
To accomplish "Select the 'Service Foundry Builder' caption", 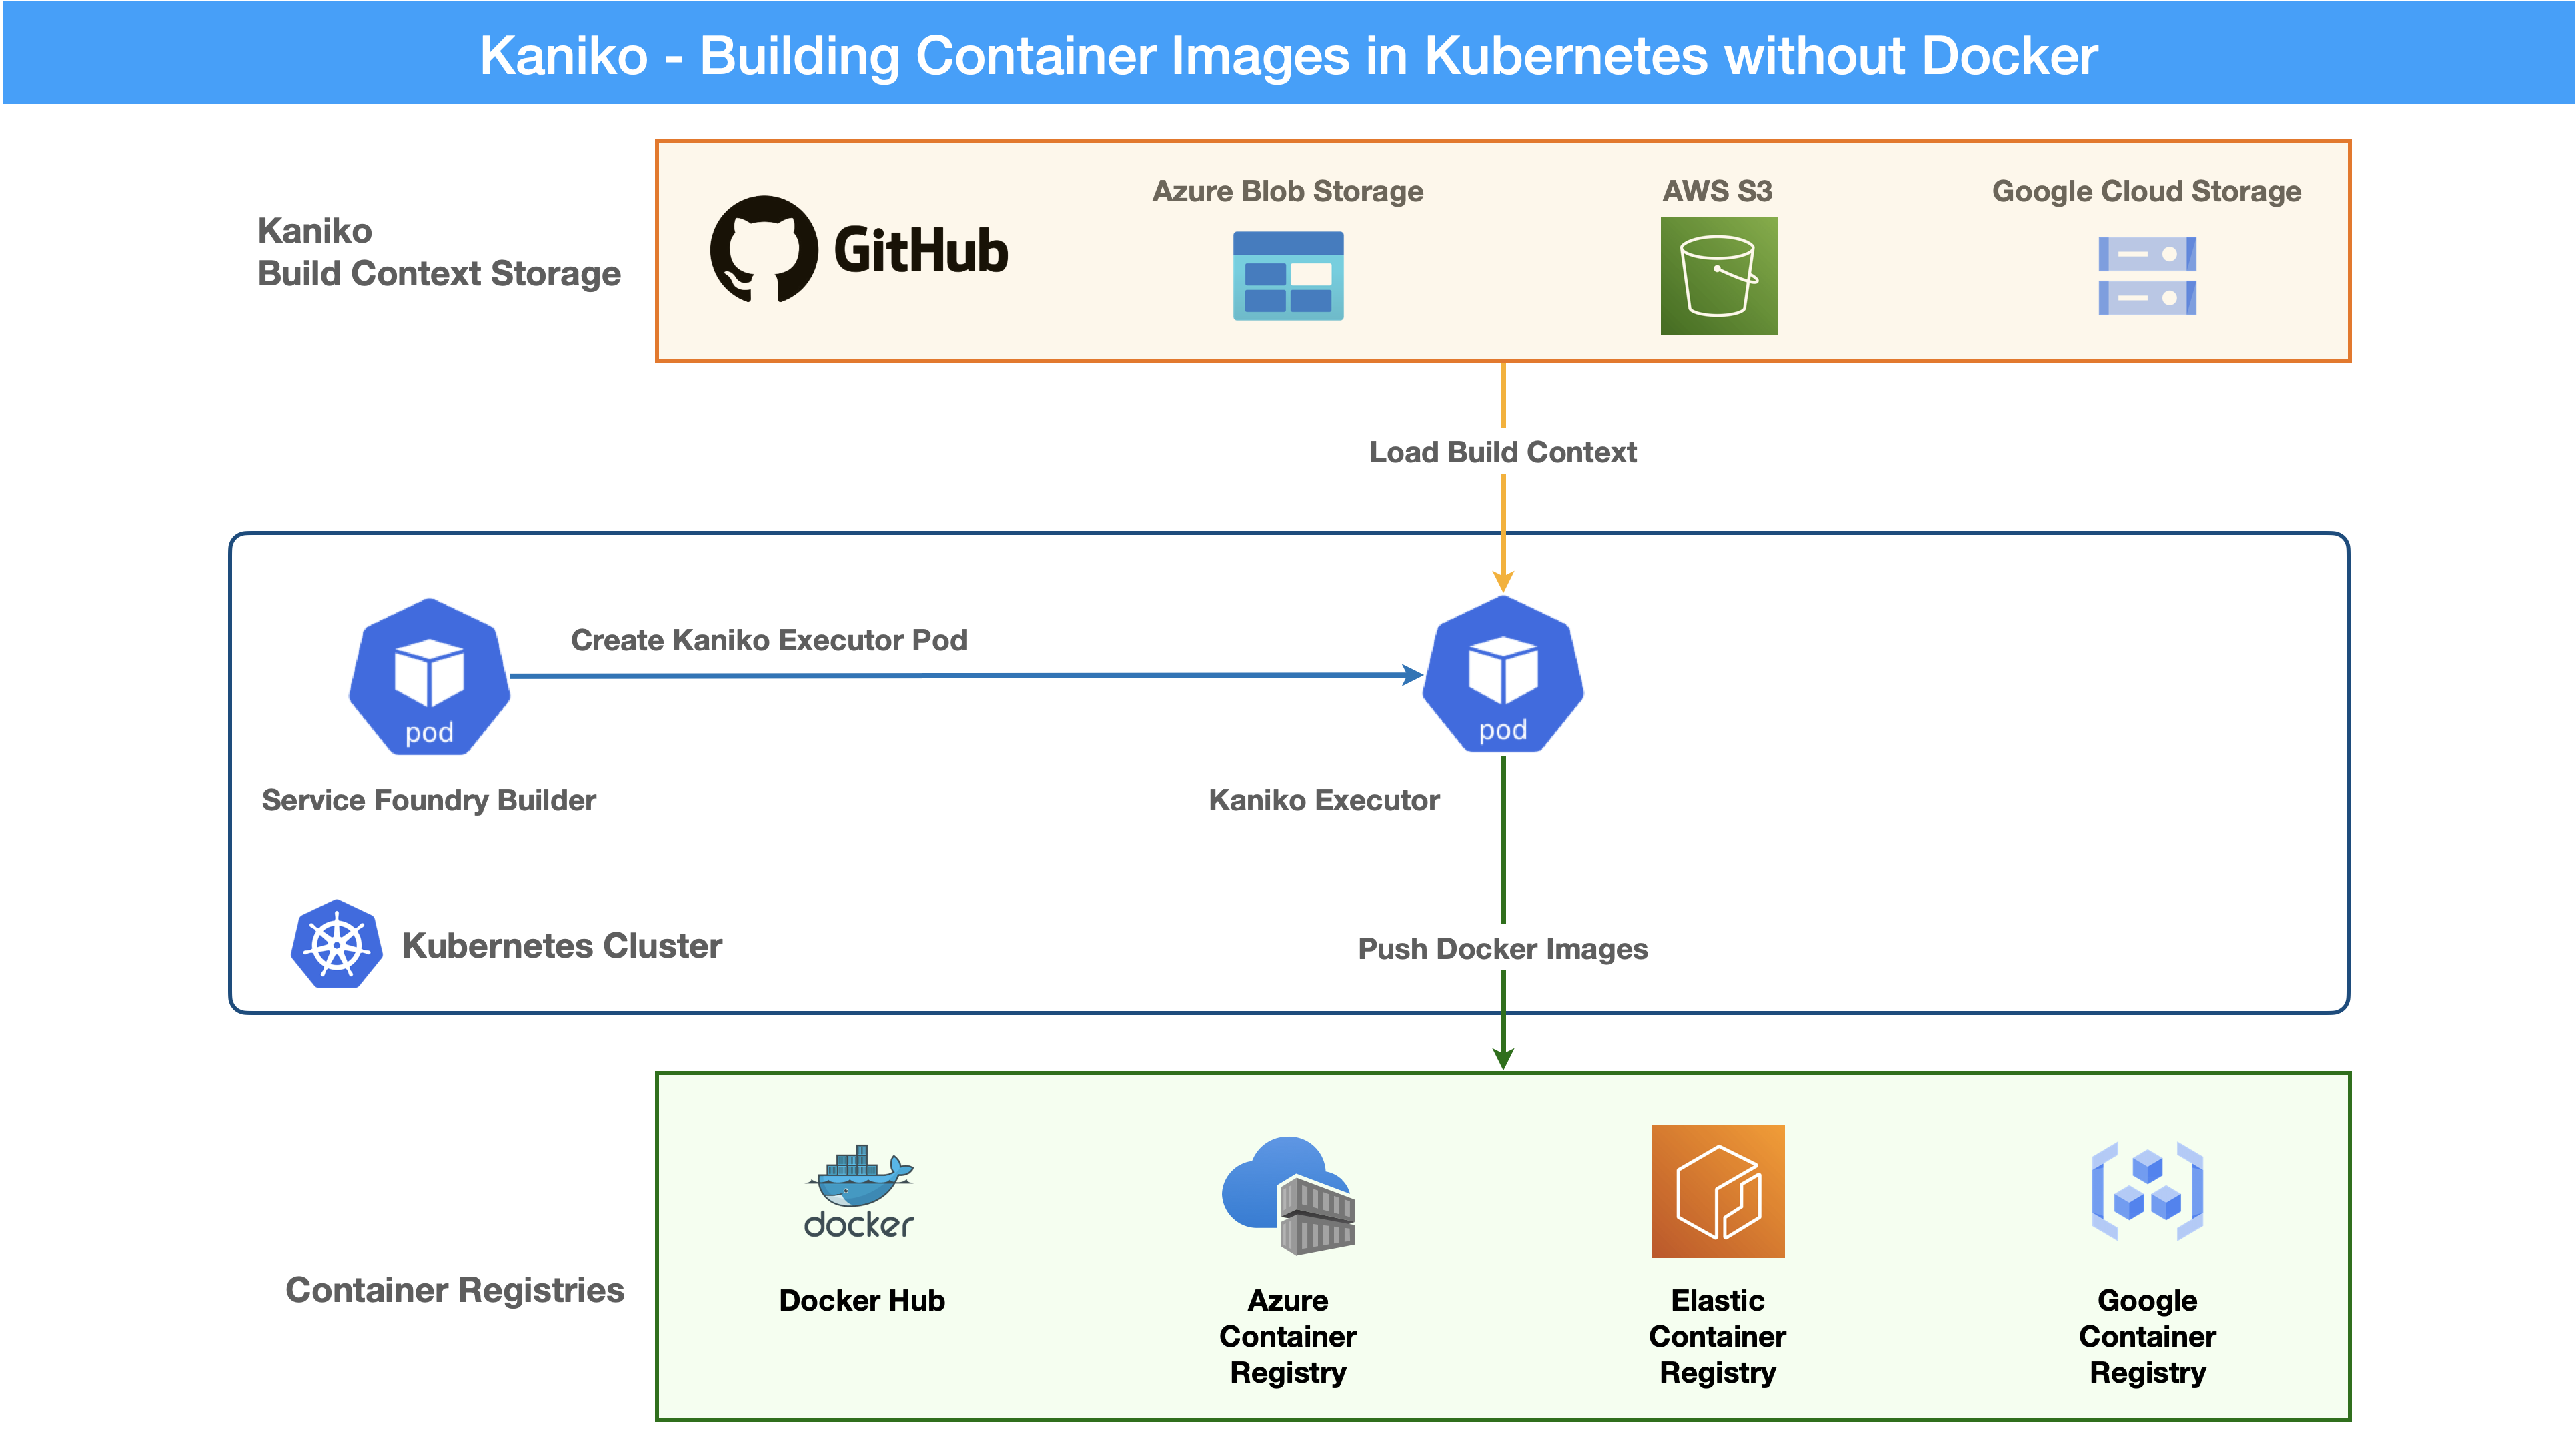I will (x=429, y=800).
